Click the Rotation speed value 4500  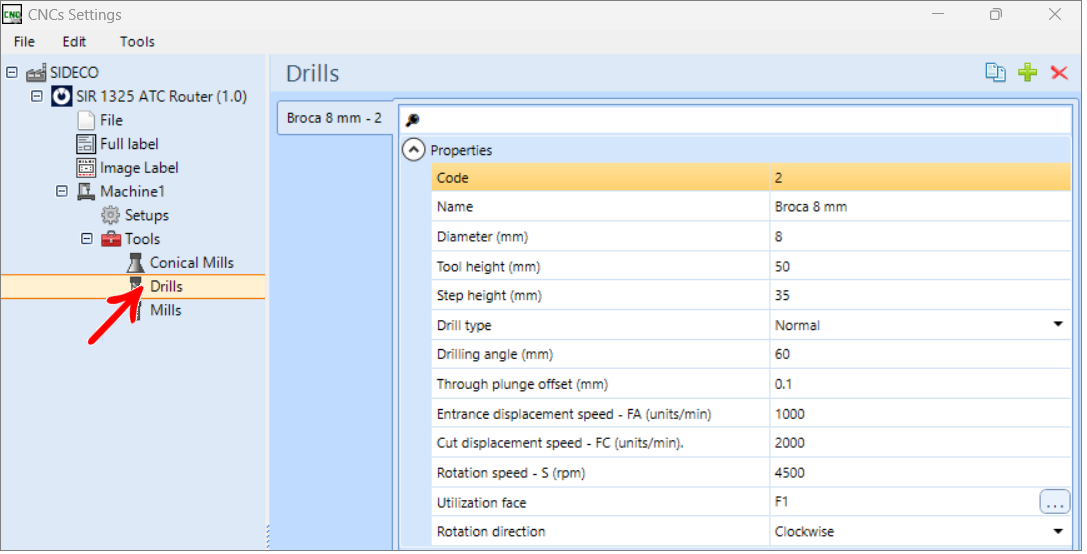pyautogui.click(x=920, y=473)
